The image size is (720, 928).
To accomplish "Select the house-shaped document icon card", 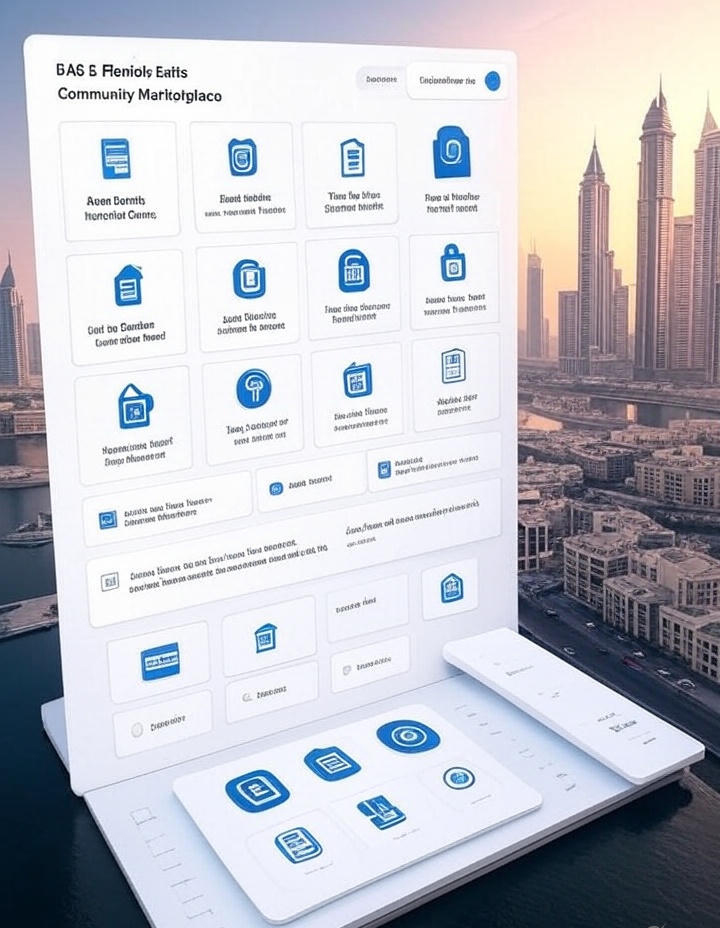I will (x=128, y=285).
